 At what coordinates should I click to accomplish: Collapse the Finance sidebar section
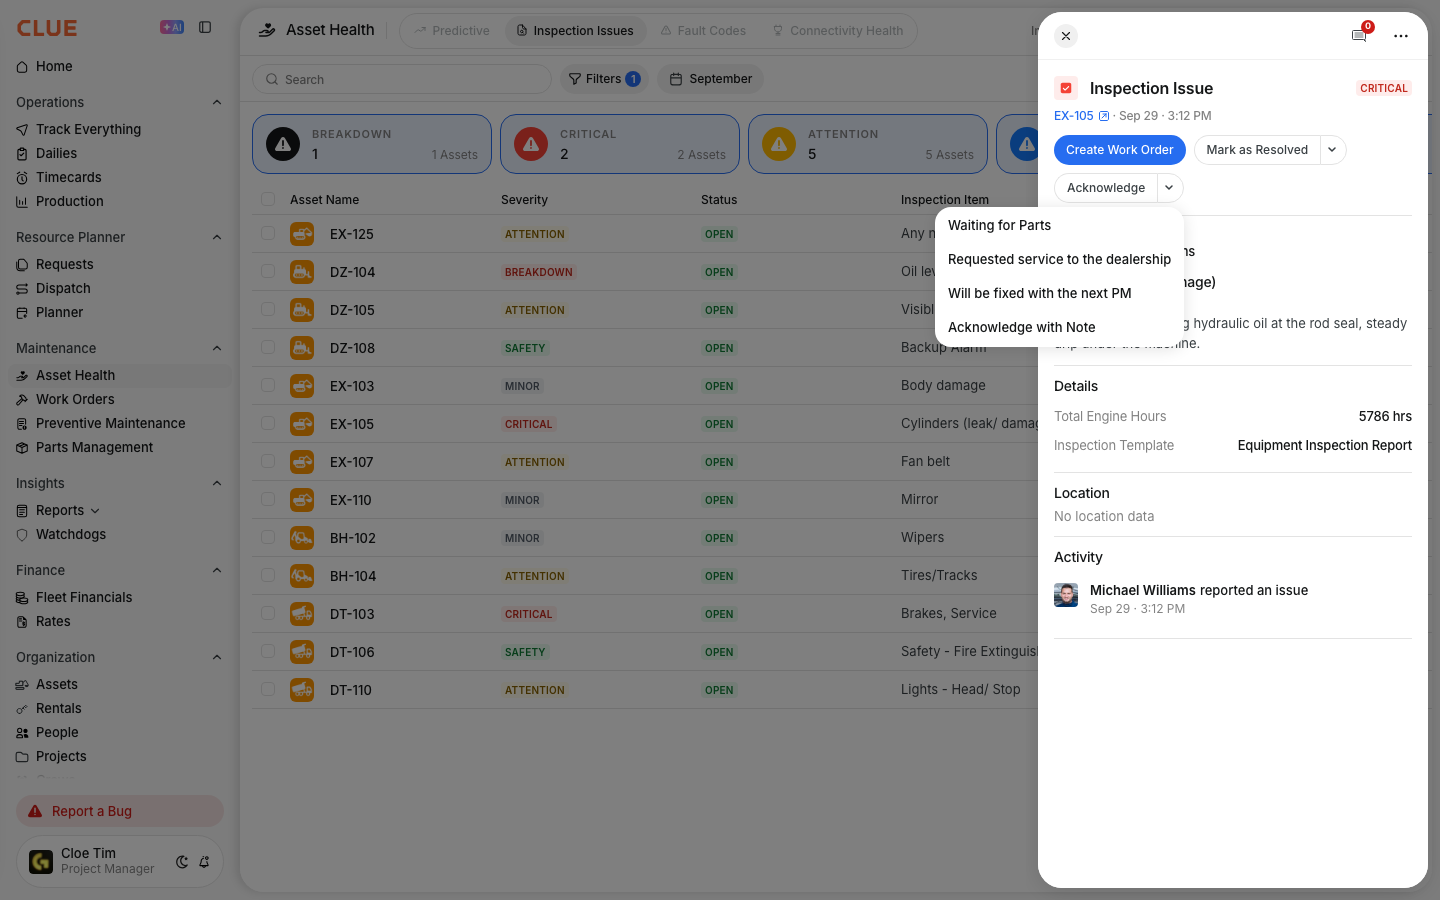pyautogui.click(x=217, y=570)
